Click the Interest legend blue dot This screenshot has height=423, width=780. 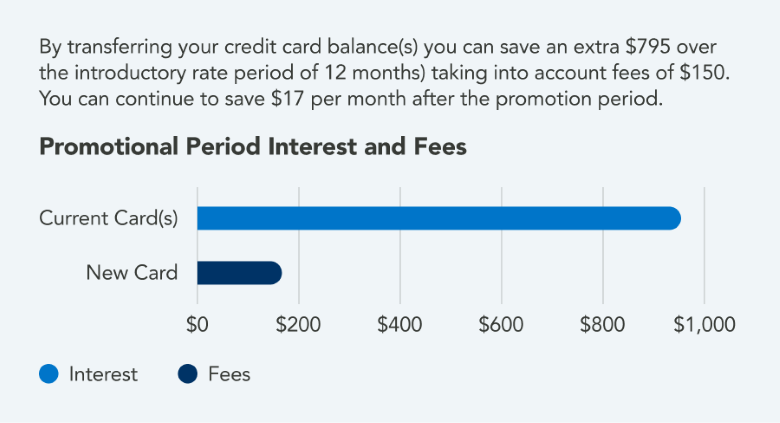coord(50,375)
